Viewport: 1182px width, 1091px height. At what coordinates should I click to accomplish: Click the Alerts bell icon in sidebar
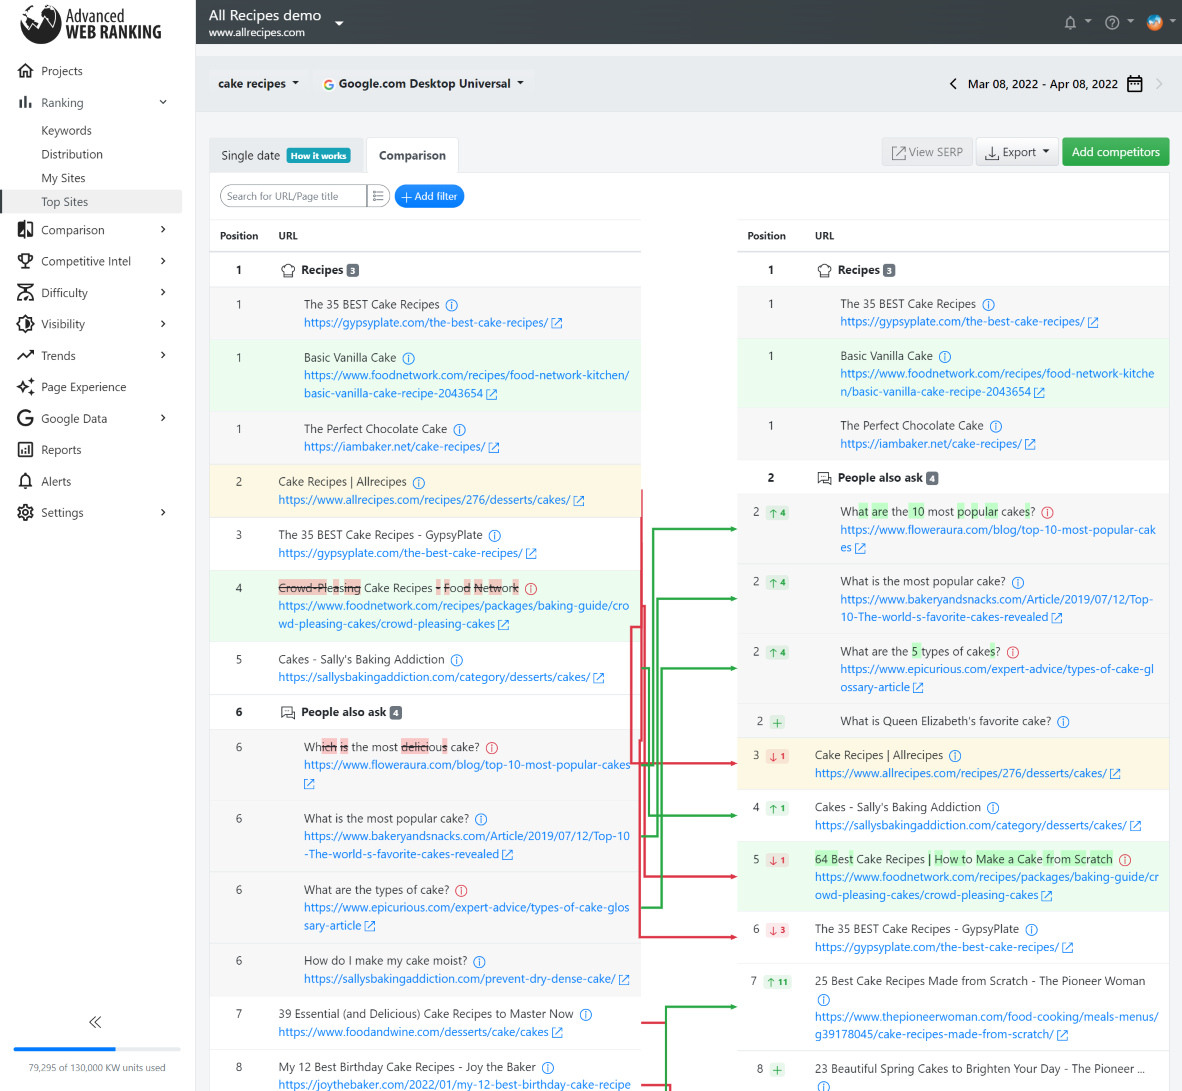click(25, 481)
